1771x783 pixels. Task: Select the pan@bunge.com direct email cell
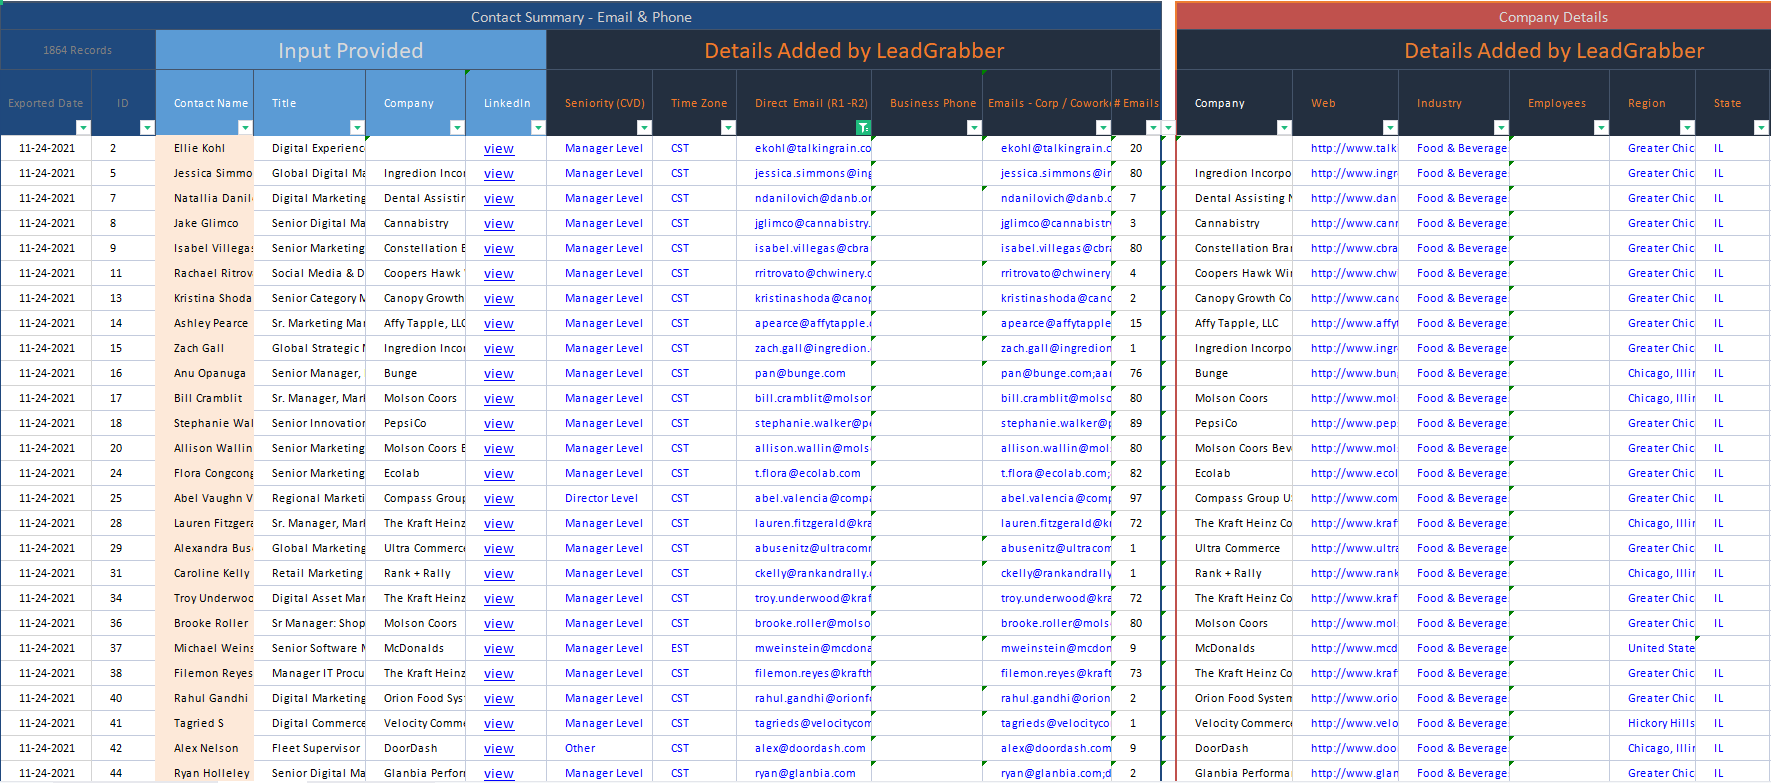(804, 373)
